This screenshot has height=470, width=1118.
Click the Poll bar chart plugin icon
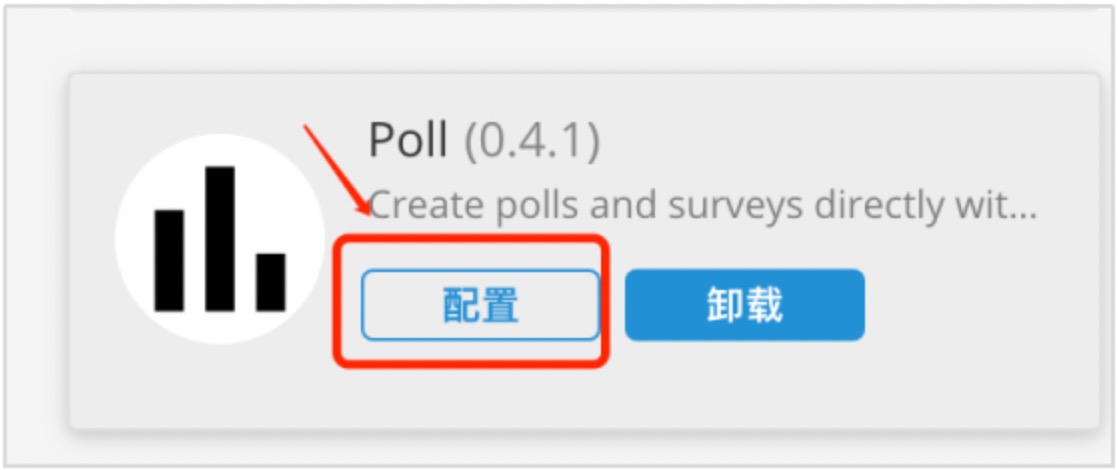pyautogui.click(x=220, y=239)
